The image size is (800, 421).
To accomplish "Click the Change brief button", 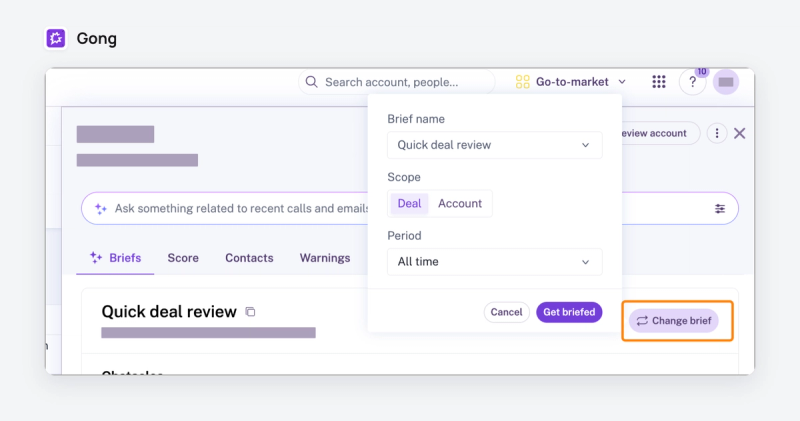I will (x=673, y=320).
